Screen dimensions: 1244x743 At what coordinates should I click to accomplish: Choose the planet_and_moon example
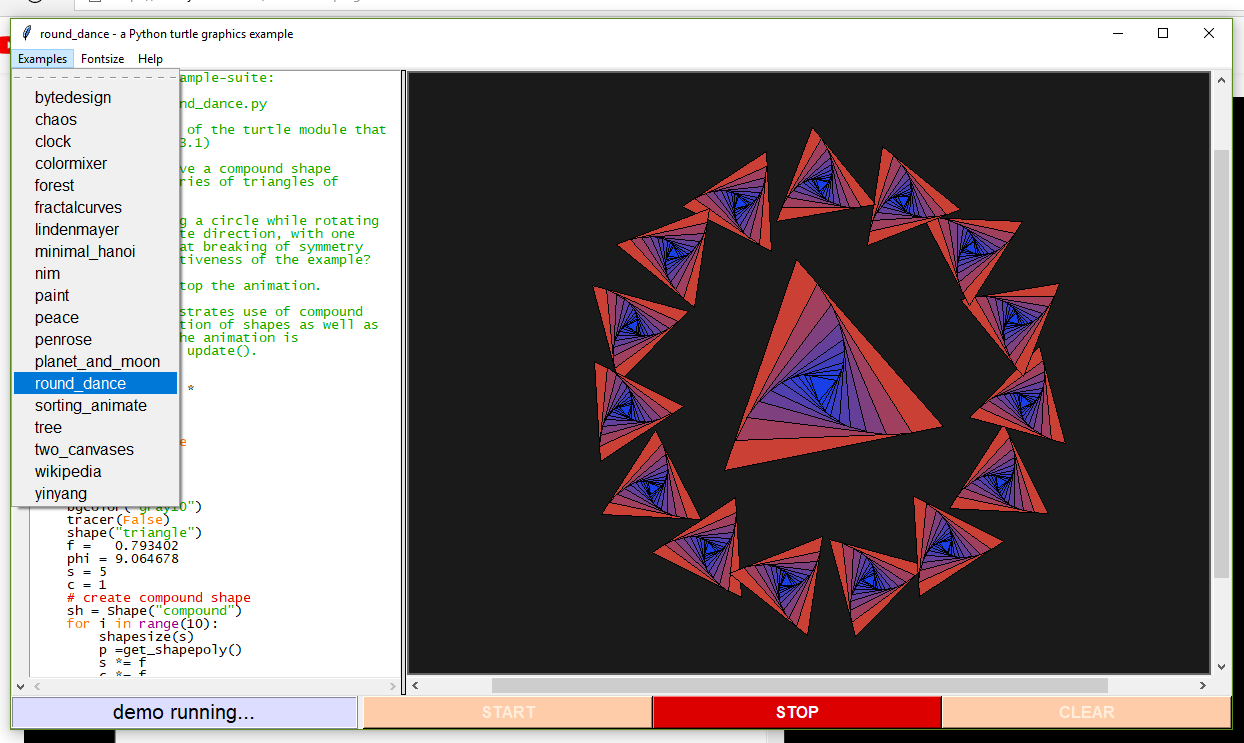(97, 362)
